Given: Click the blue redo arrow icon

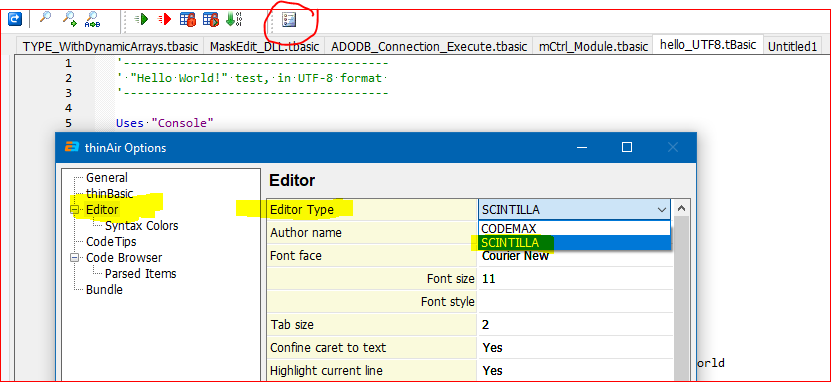Looking at the screenshot, I should pyautogui.click(x=15, y=20).
